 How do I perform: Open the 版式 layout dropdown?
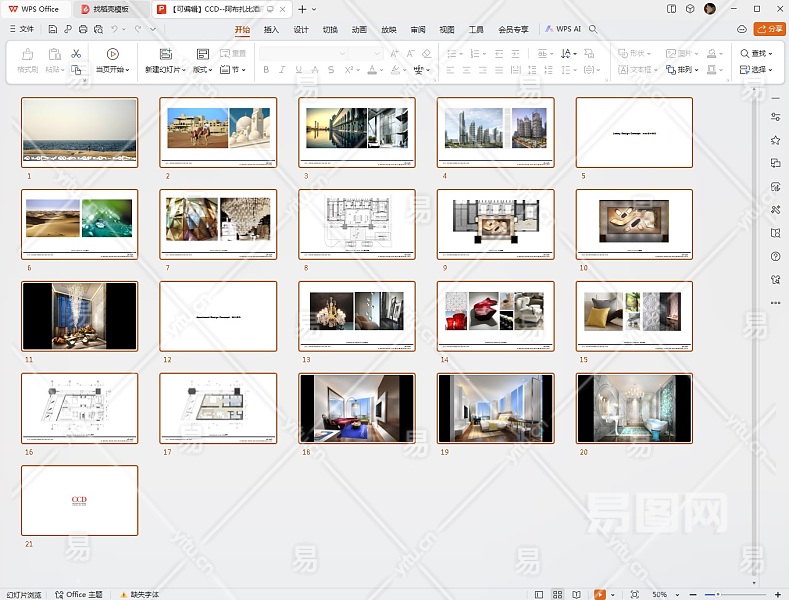(202, 70)
